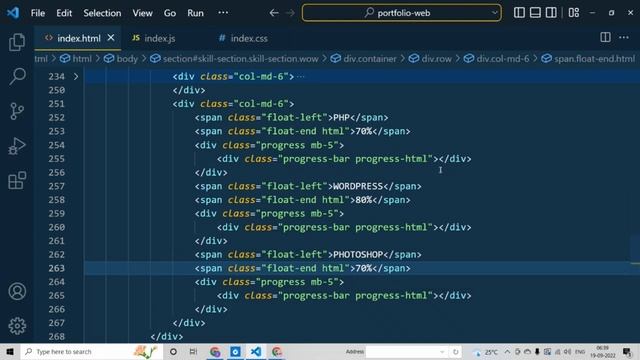640x360 pixels.
Task: Open the Go menu
Action: coord(170,13)
